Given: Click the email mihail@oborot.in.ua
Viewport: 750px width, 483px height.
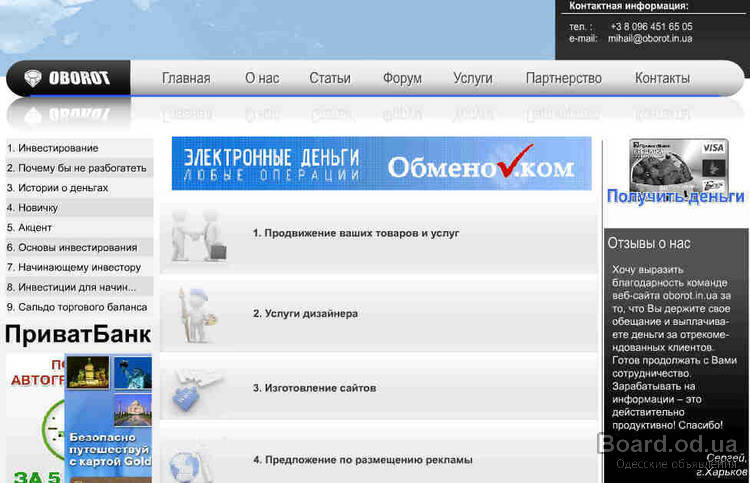Looking at the screenshot, I should click(650, 39).
